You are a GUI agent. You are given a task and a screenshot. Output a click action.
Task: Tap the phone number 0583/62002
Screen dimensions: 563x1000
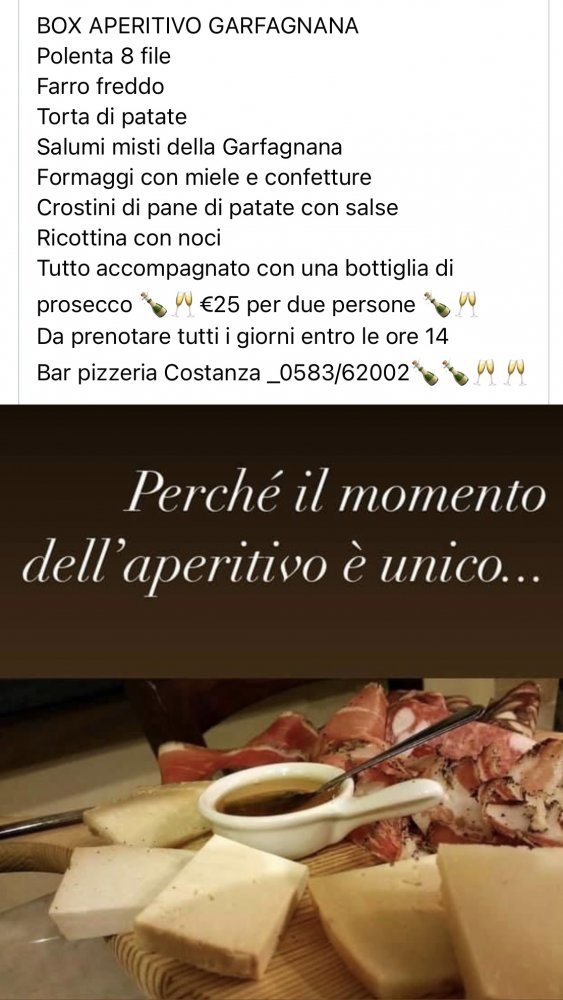pyautogui.click(x=345, y=372)
